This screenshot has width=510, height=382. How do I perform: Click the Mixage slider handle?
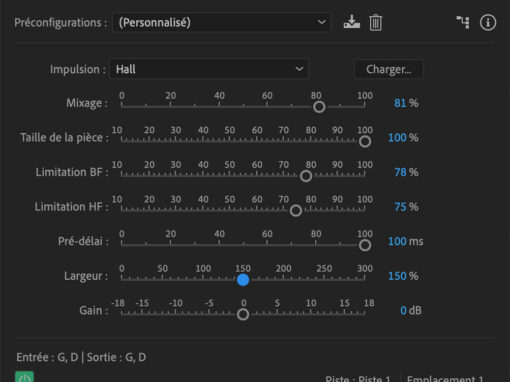coord(319,107)
